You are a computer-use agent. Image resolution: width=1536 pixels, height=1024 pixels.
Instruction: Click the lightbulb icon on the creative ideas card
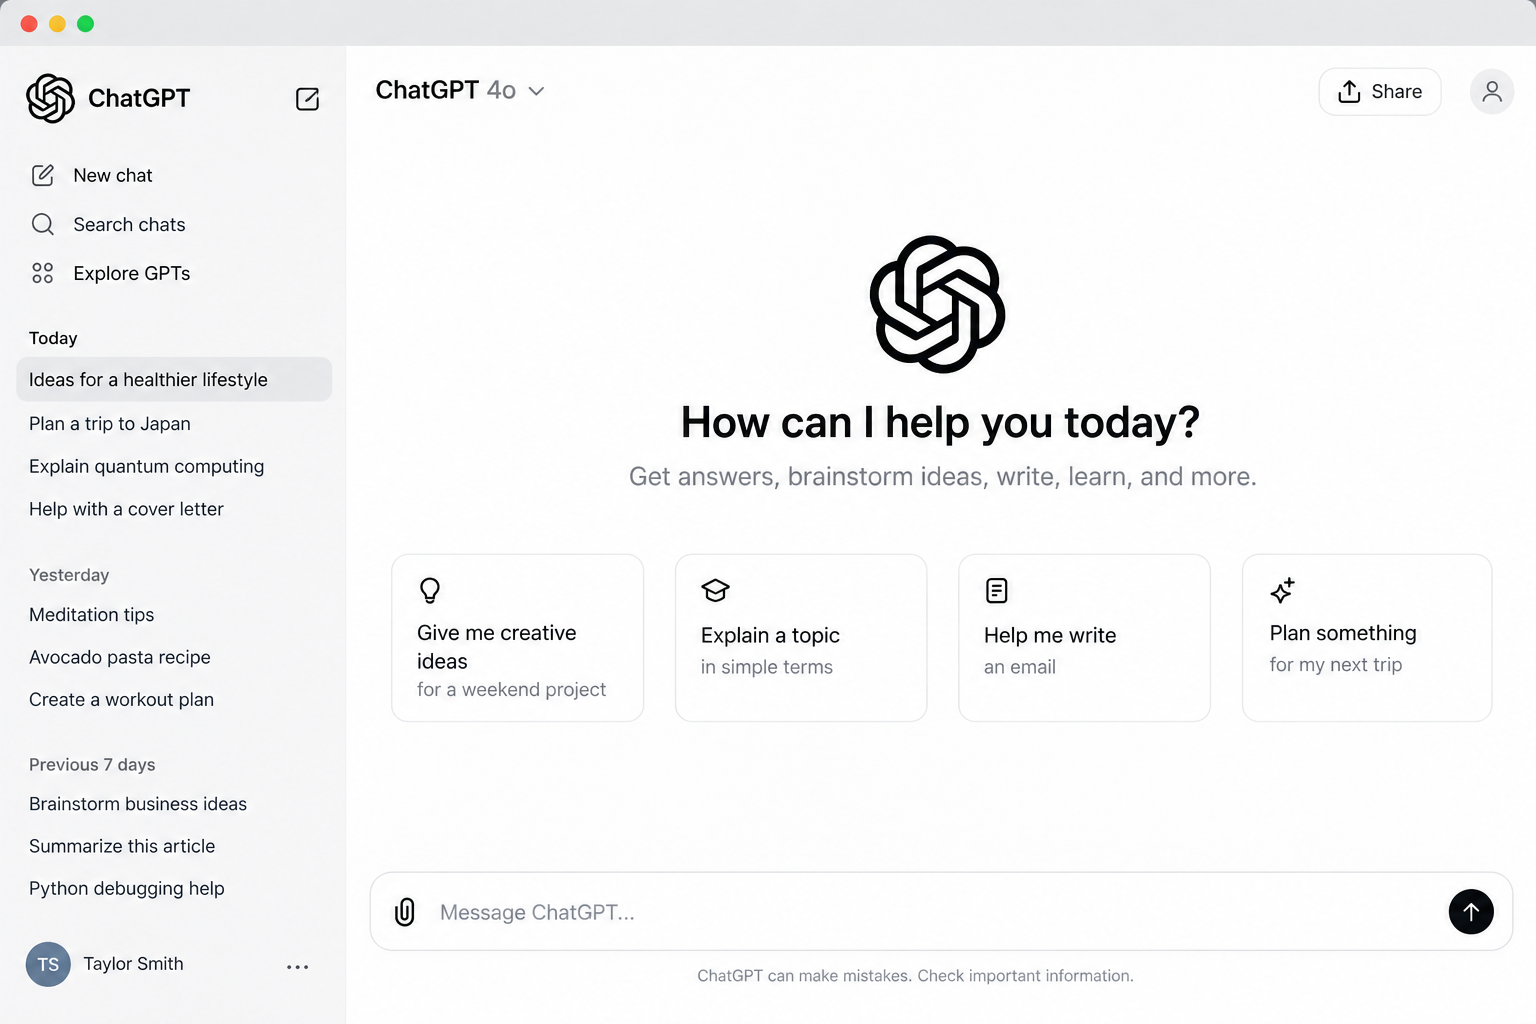tap(430, 590)
